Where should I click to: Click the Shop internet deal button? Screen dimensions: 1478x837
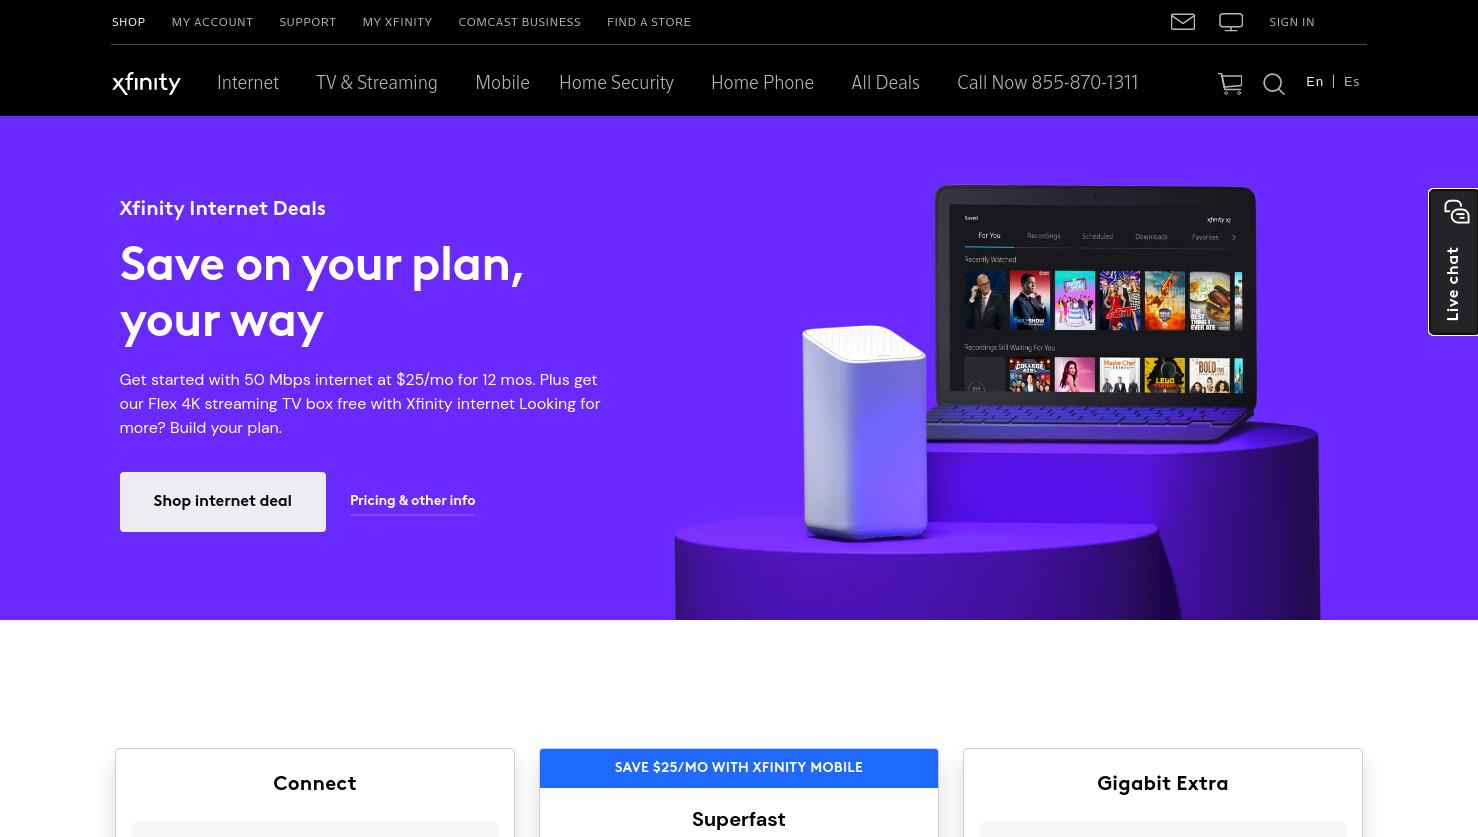point(223,502)
